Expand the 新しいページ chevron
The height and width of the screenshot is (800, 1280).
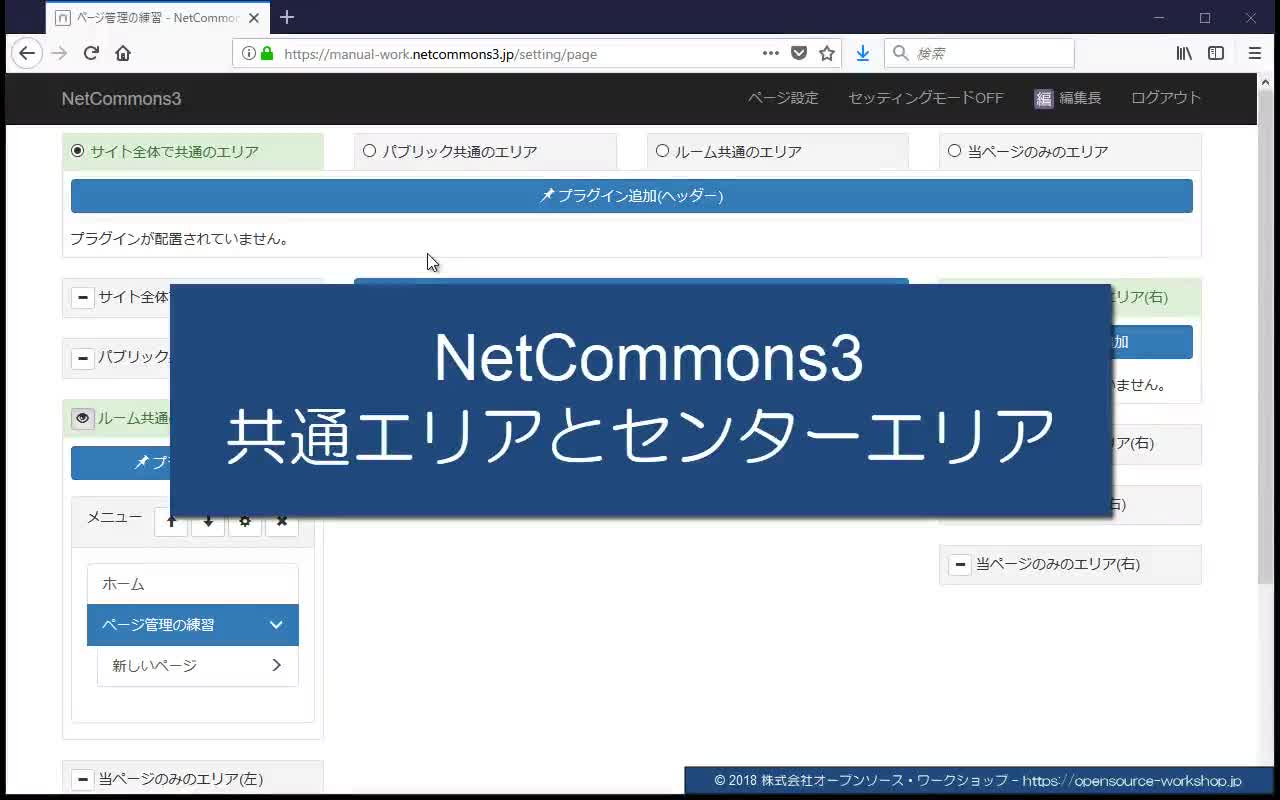[276, 665]
